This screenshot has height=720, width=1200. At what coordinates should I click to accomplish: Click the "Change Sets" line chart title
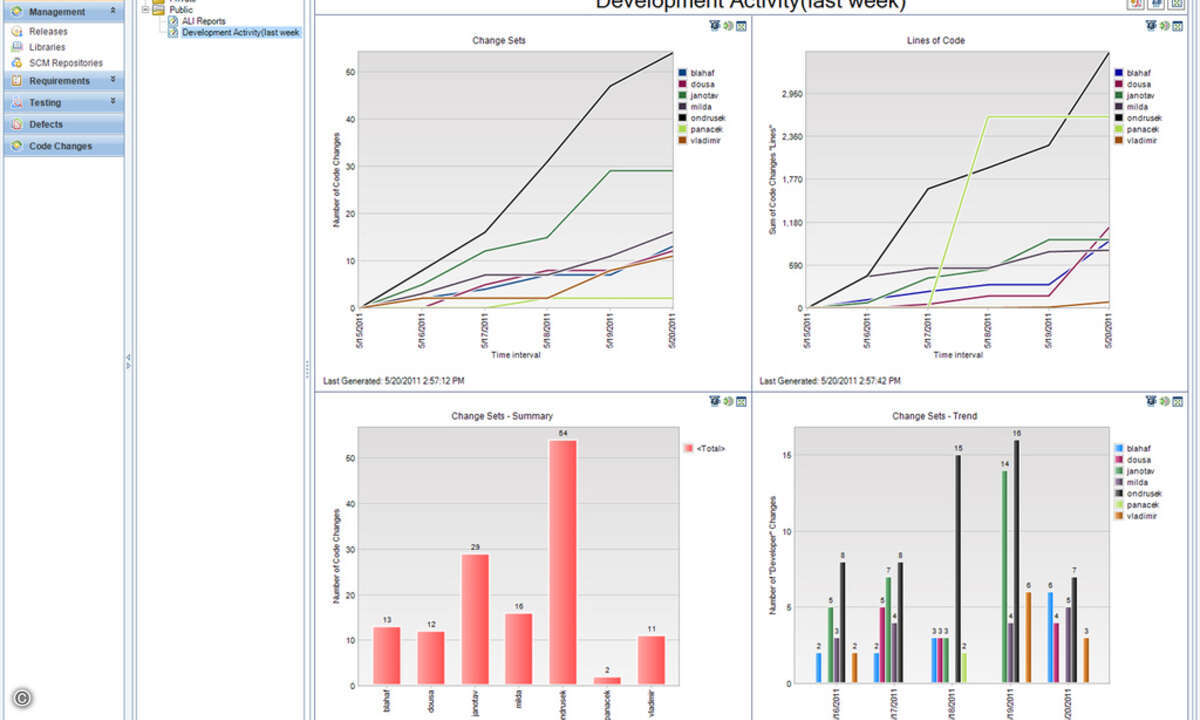499,41
